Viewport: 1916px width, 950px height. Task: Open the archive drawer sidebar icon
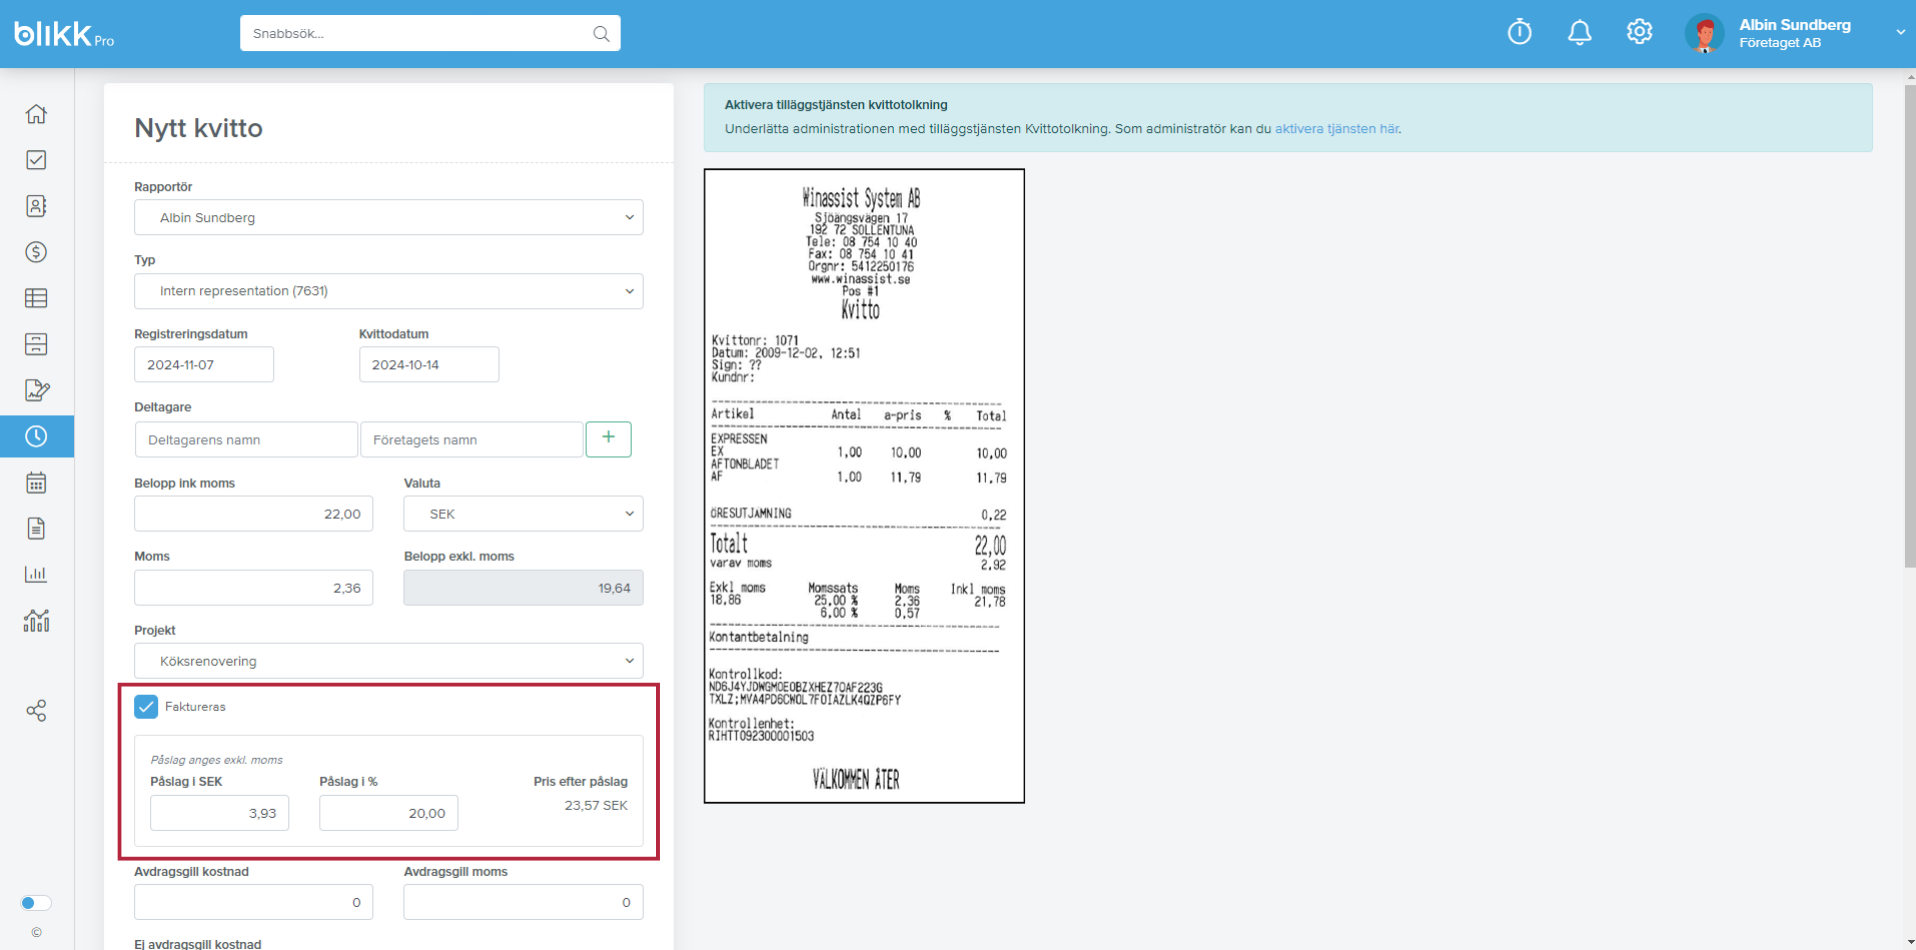(x=36, y=344)
